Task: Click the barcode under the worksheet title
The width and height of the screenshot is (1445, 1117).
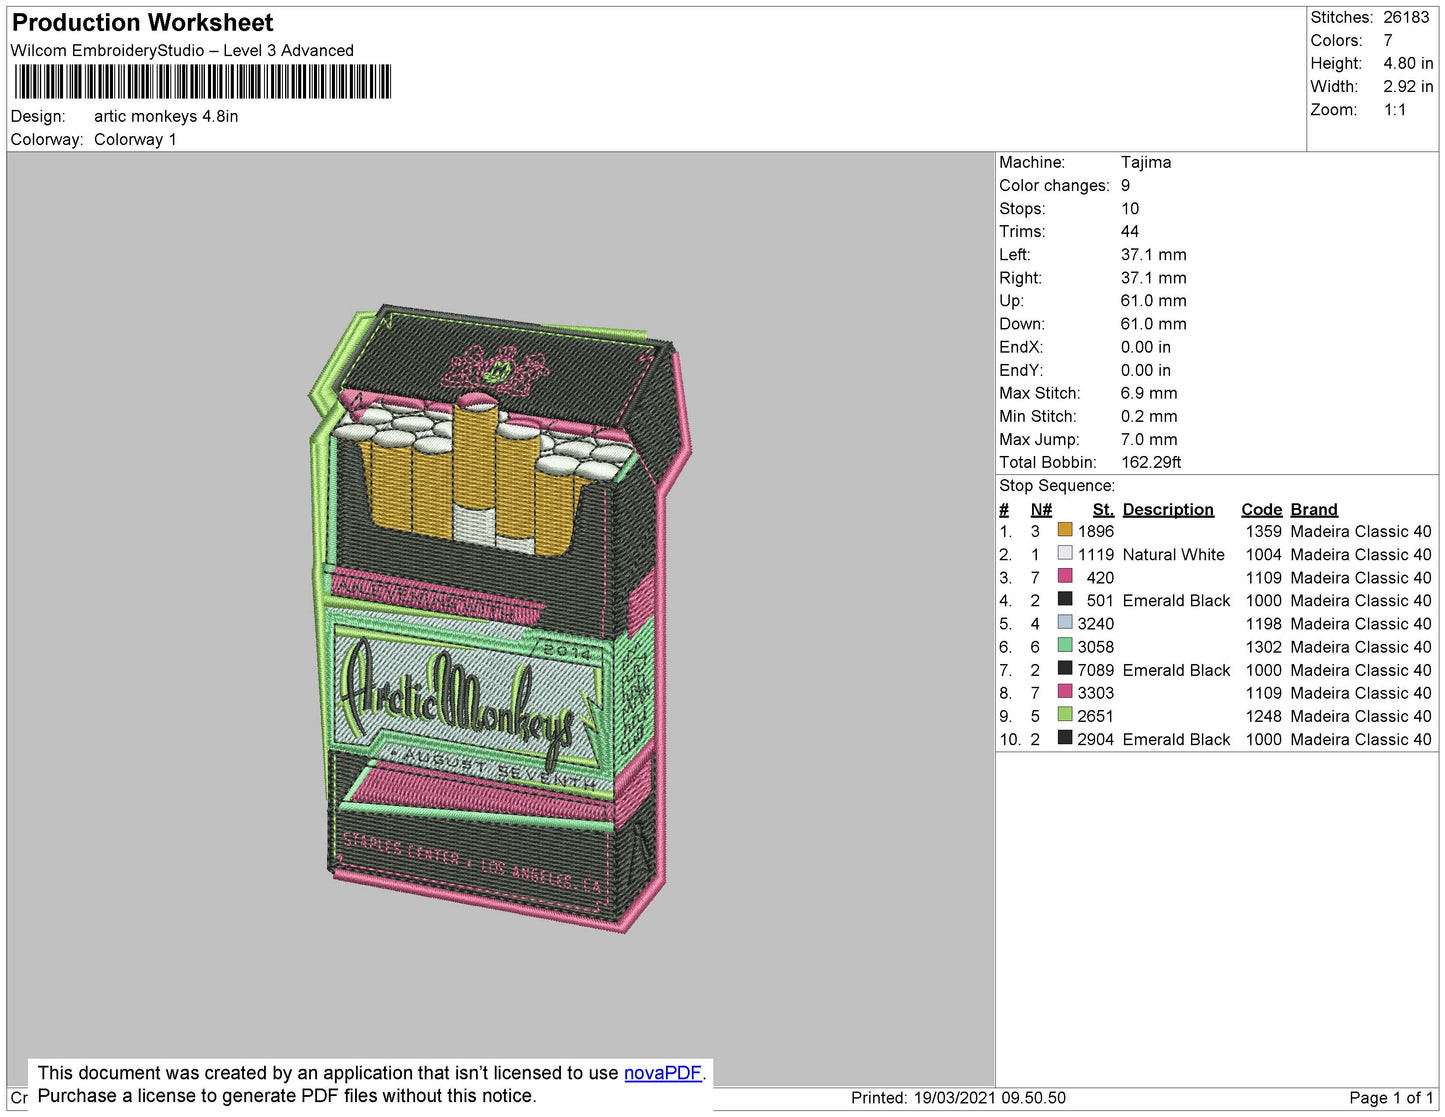Action: coord(202,82)
